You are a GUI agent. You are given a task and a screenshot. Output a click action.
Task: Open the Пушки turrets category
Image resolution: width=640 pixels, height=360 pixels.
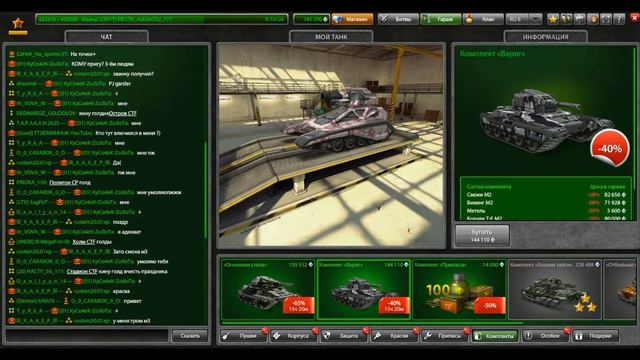click(x=243, y=336)
